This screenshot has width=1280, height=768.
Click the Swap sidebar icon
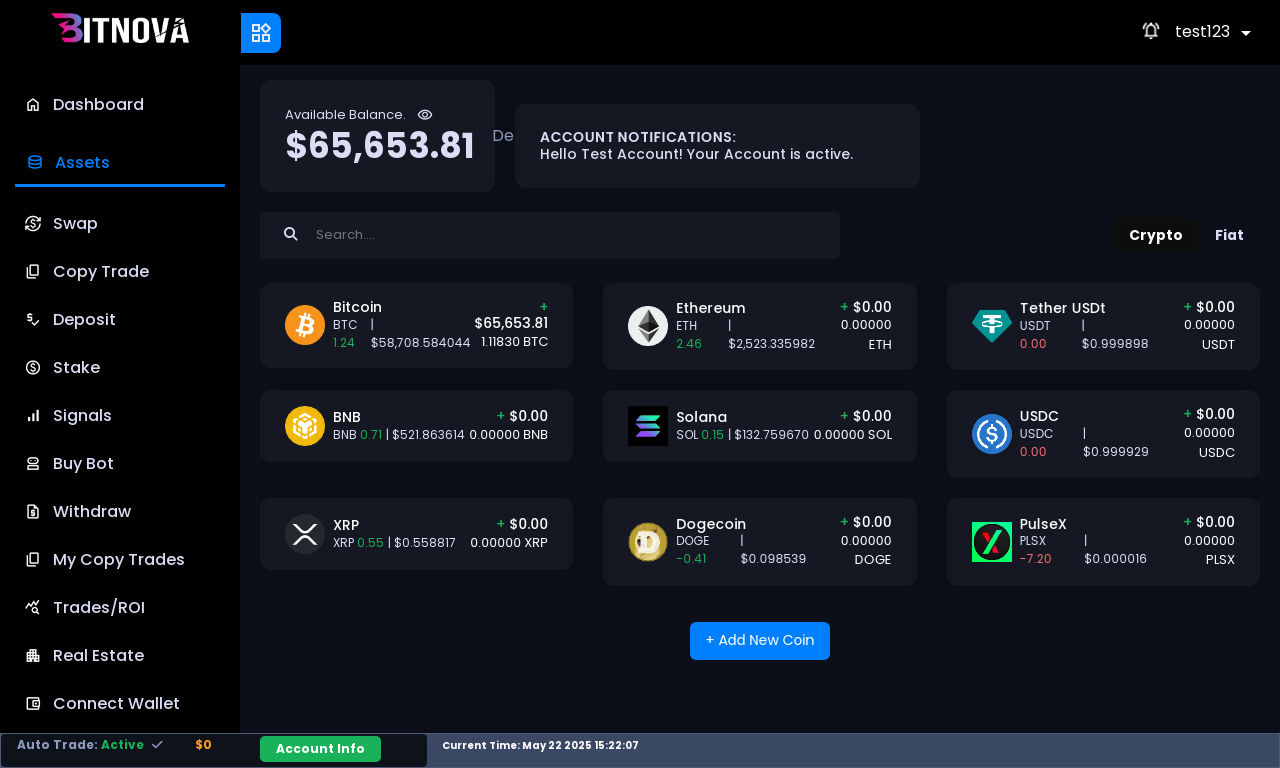(x=33, y=224)
